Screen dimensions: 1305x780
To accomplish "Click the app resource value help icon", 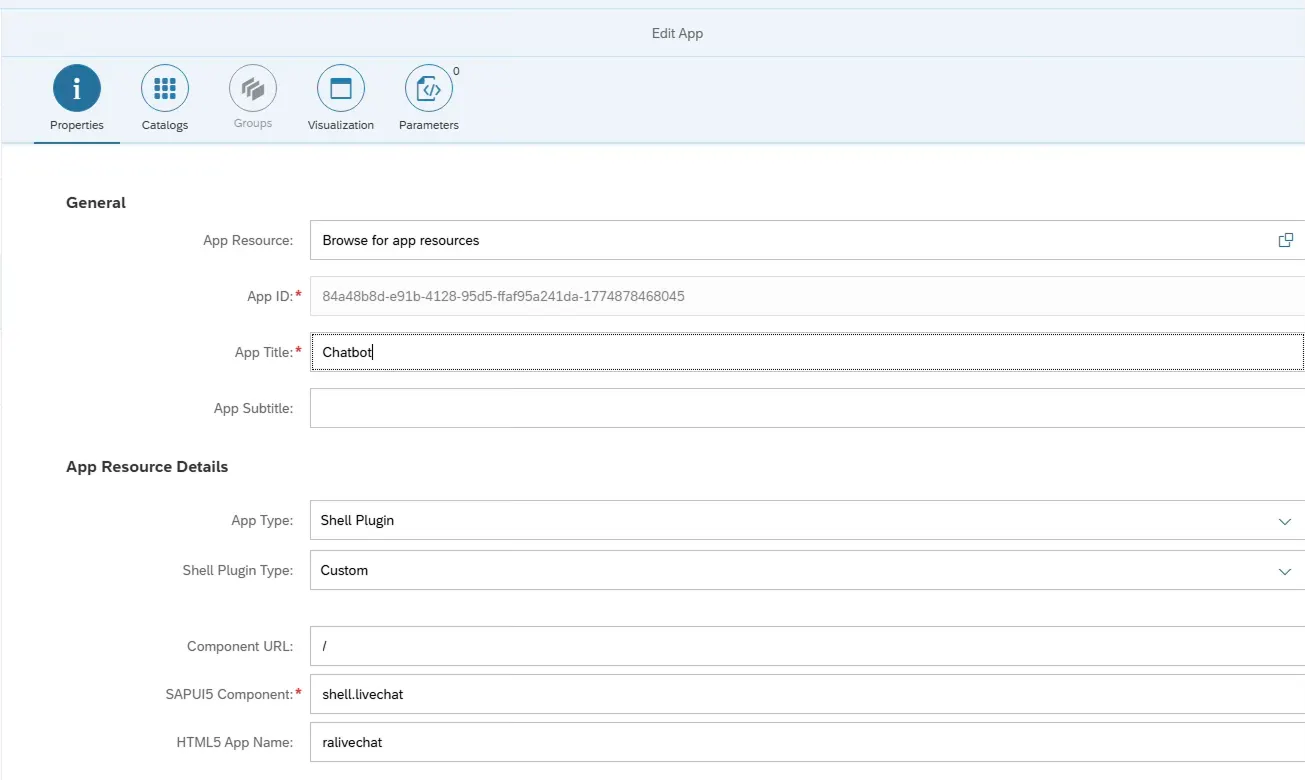I will click(x=1286, y=240).
